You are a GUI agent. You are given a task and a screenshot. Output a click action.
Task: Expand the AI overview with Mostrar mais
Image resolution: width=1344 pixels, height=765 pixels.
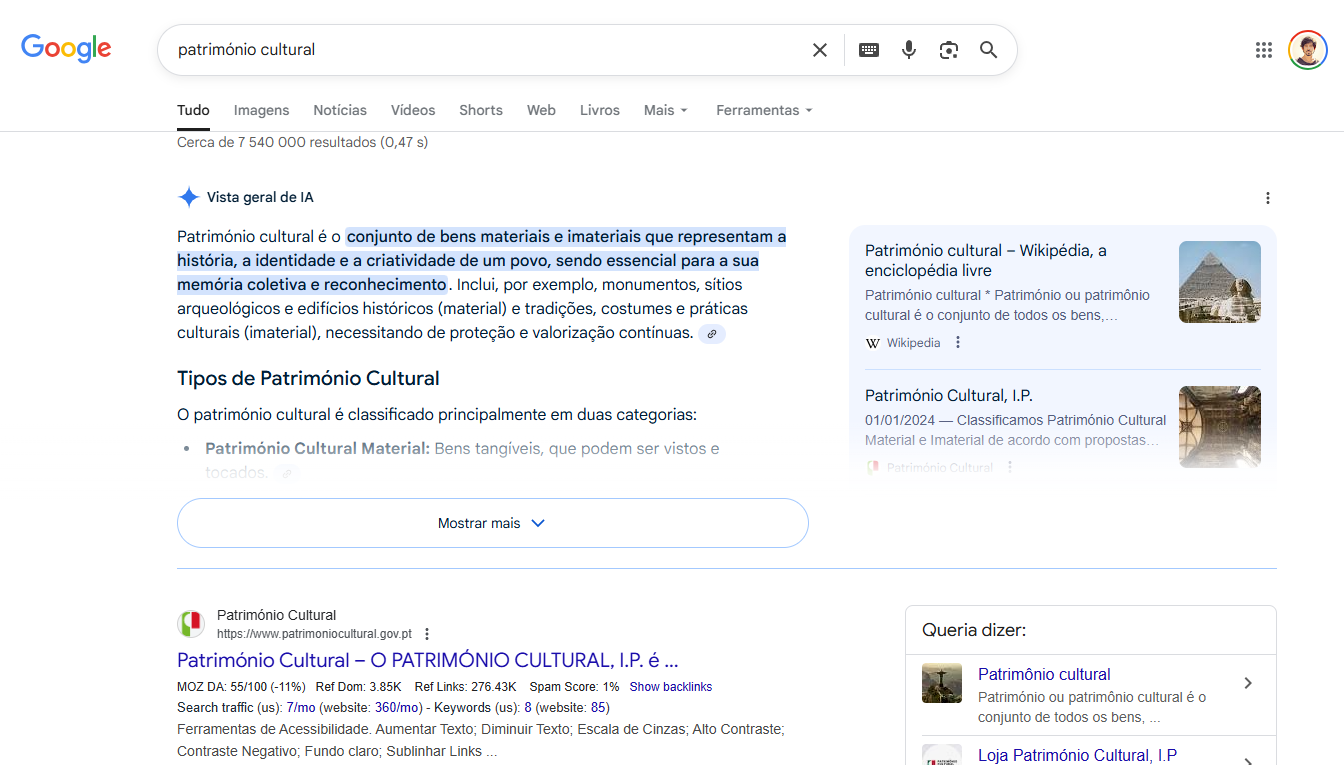pyautogui.click(x=492, y=523)
